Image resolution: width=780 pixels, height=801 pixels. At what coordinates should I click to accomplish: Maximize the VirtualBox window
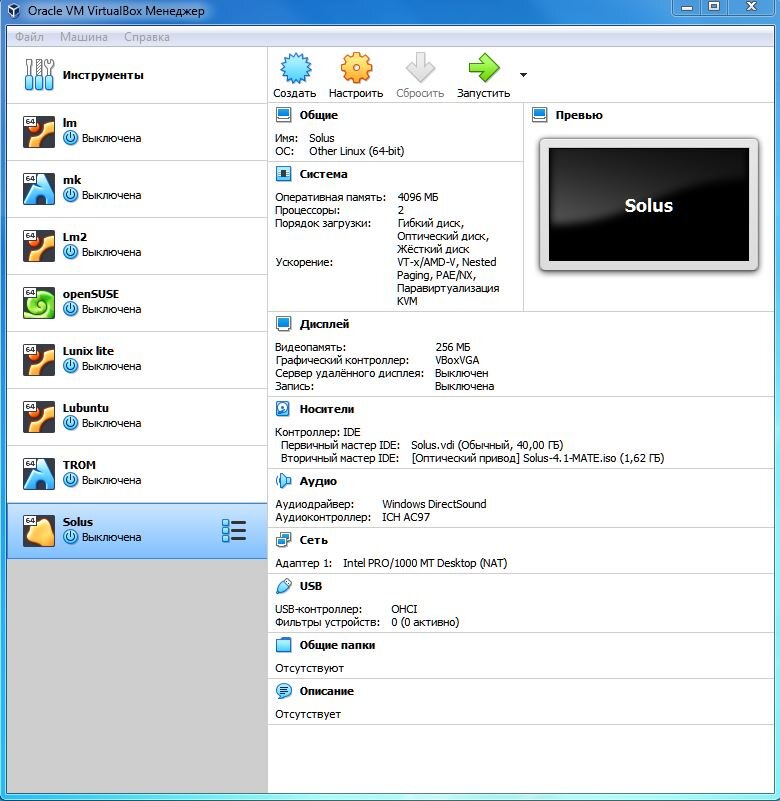click(714, 7)
